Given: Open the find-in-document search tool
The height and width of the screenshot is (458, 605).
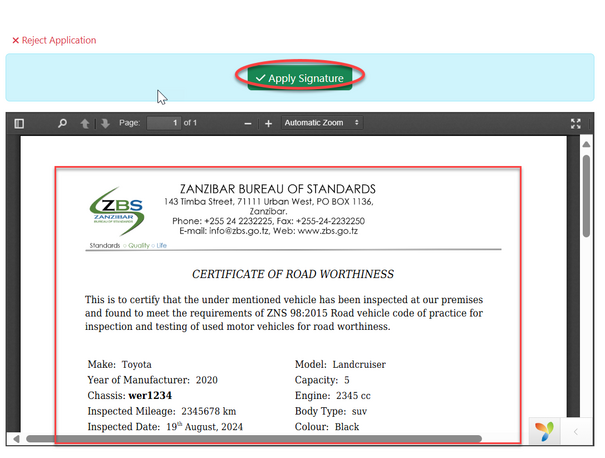Looking at the screenshot, I should click(62, 123).
